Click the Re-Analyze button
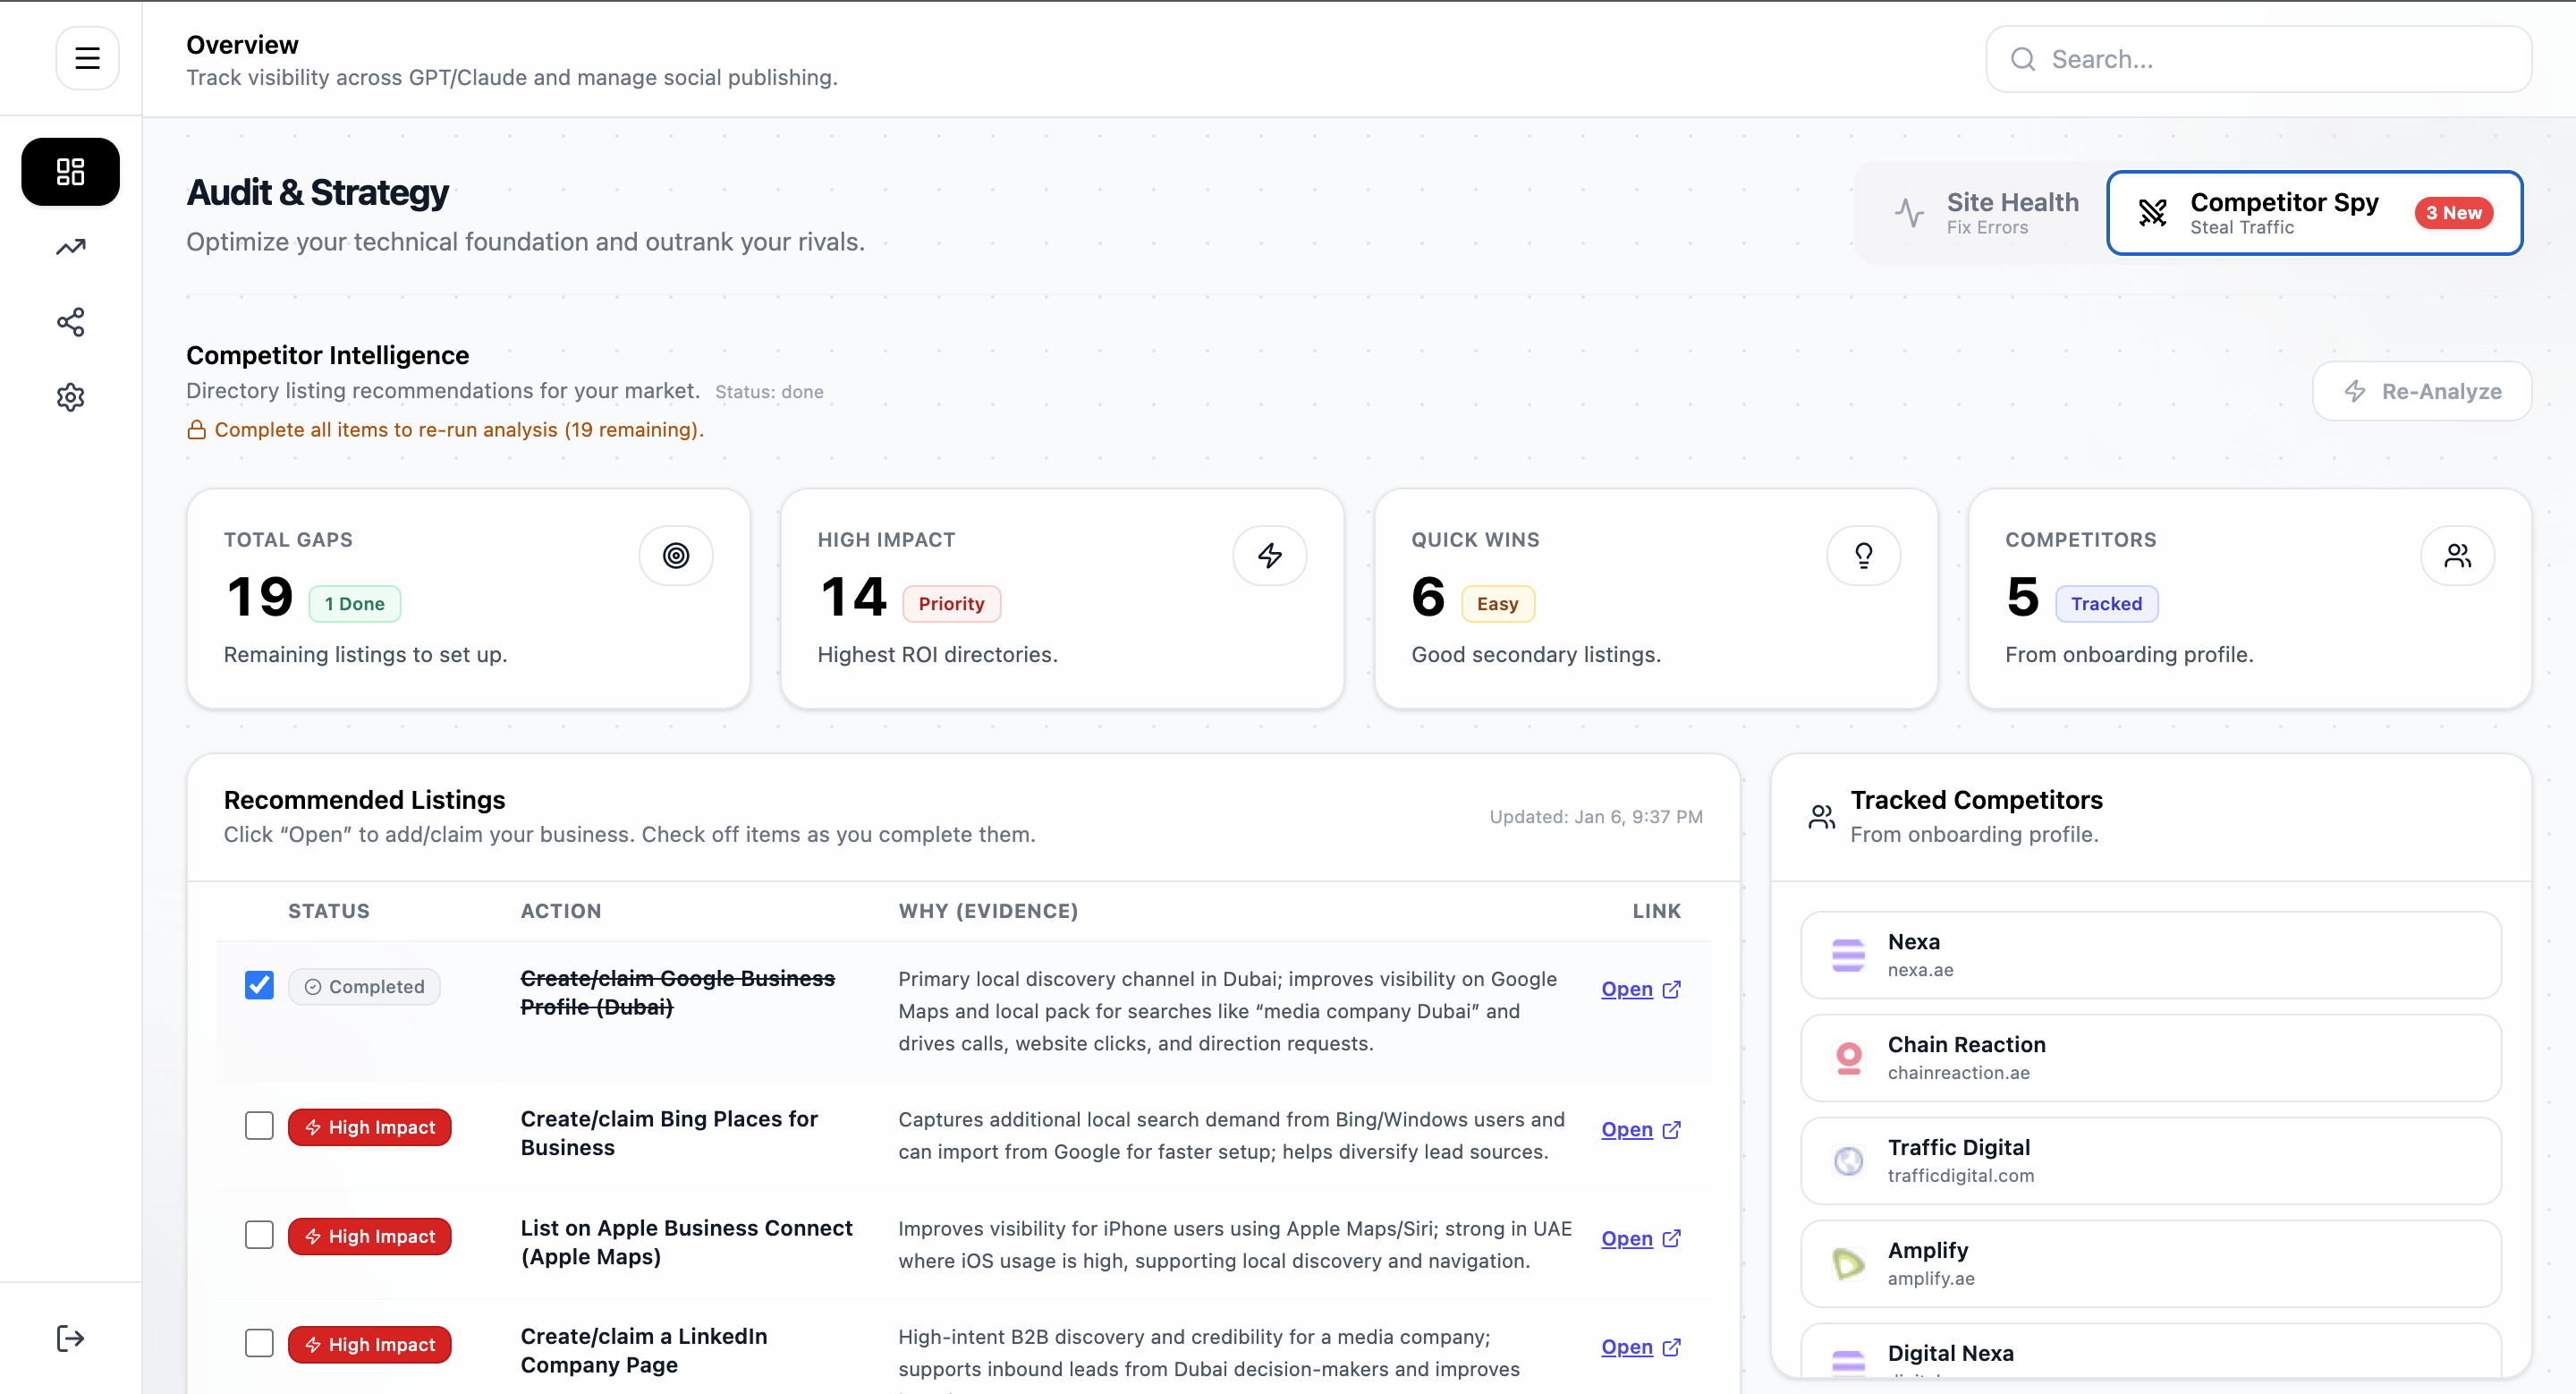 click(x=2422, y=391)
